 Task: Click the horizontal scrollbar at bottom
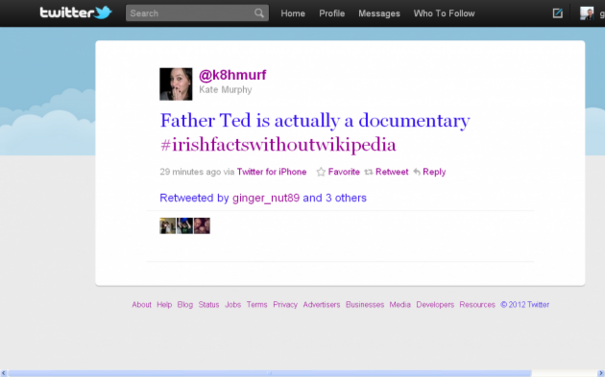270,373
